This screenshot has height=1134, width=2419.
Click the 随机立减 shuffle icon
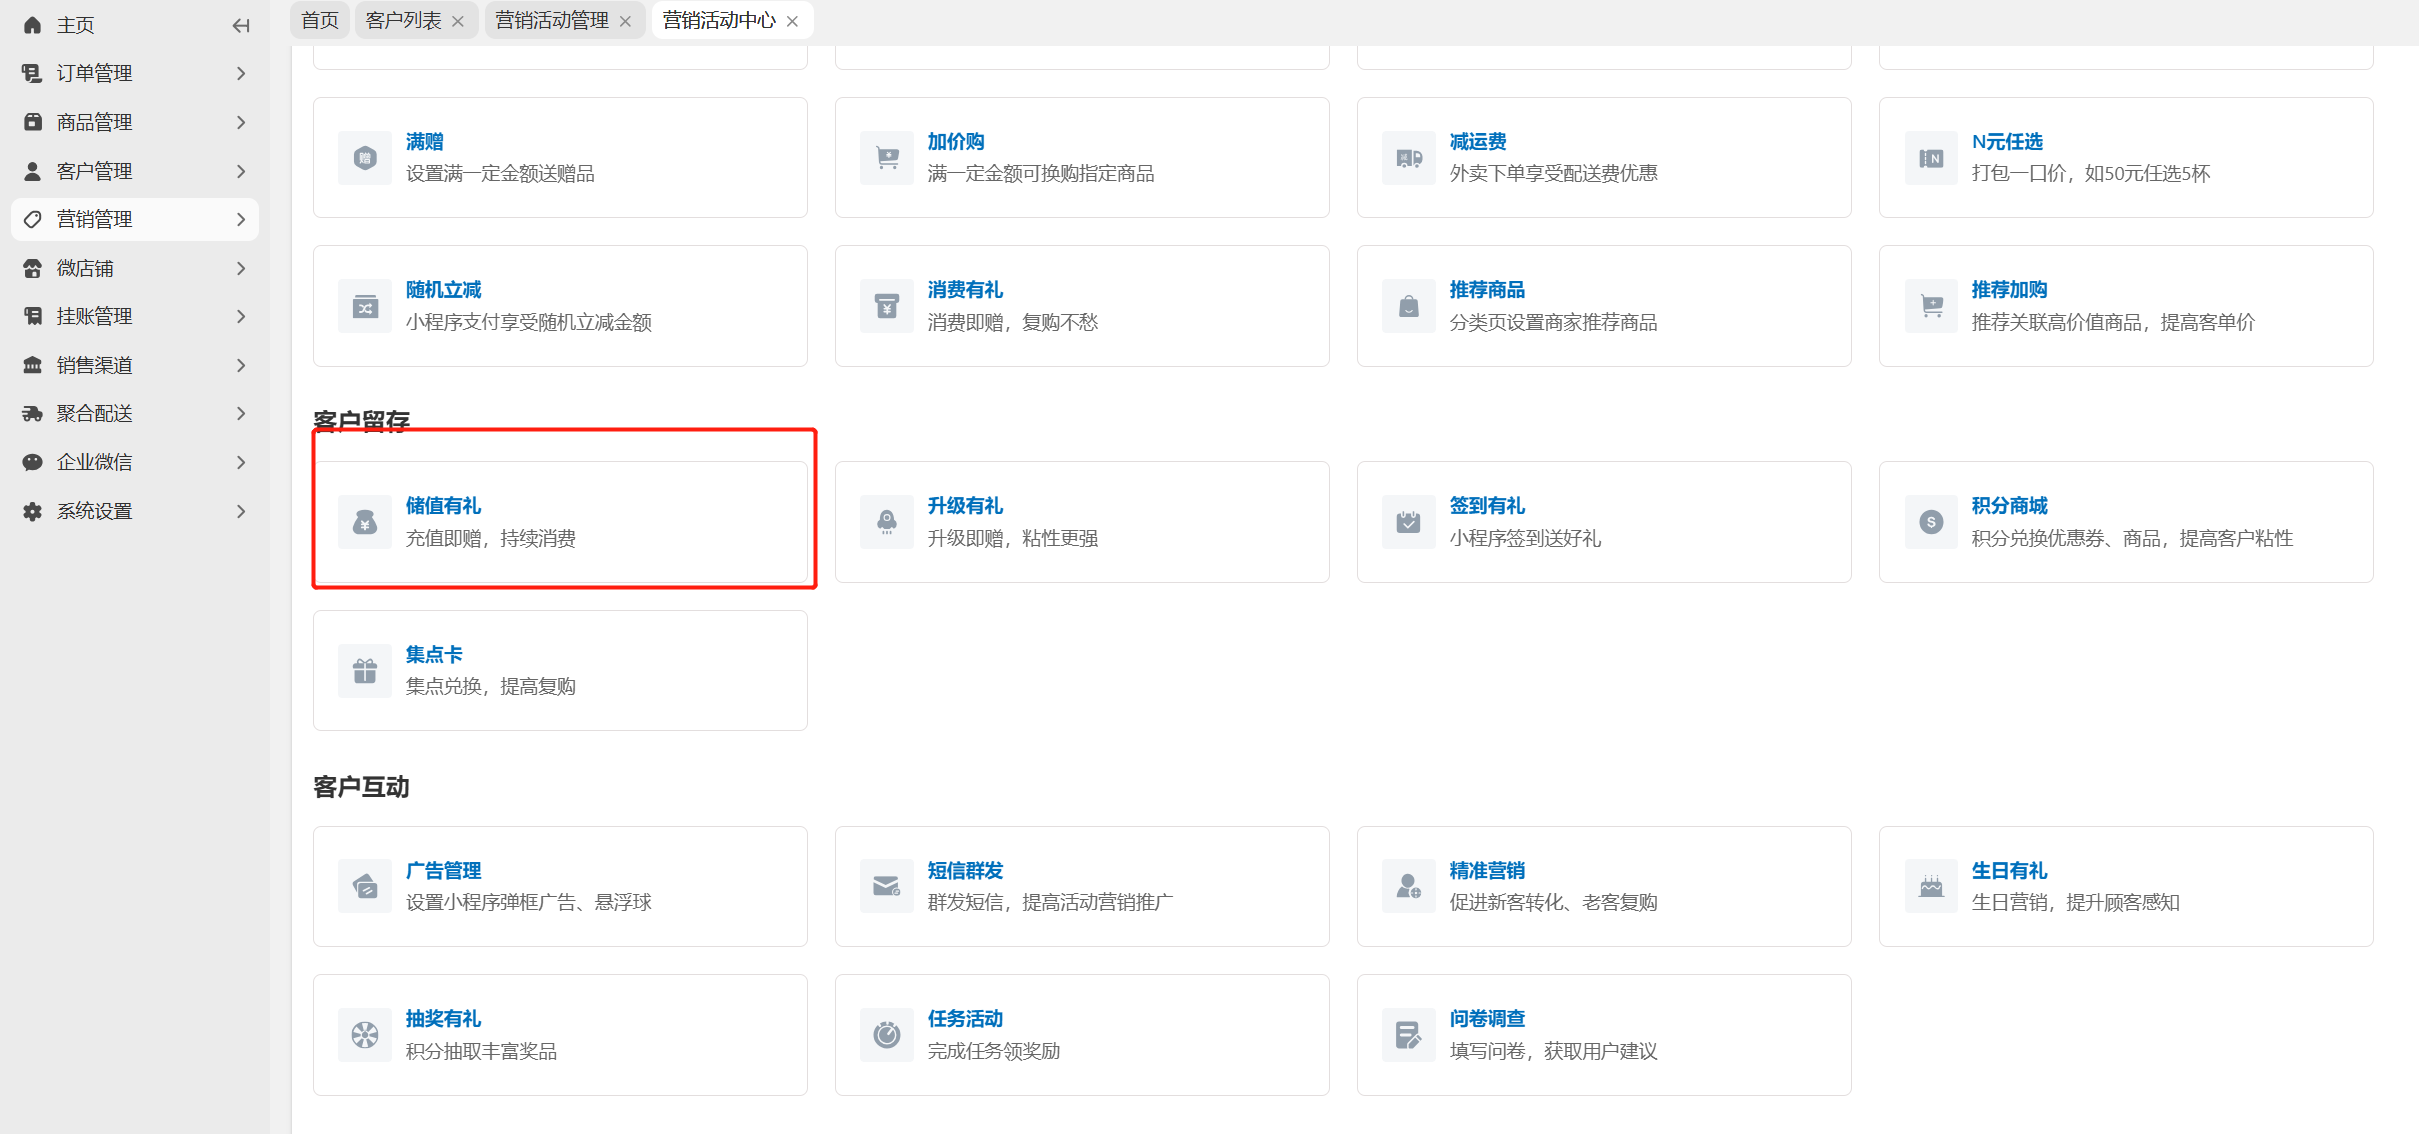point(365,306)
